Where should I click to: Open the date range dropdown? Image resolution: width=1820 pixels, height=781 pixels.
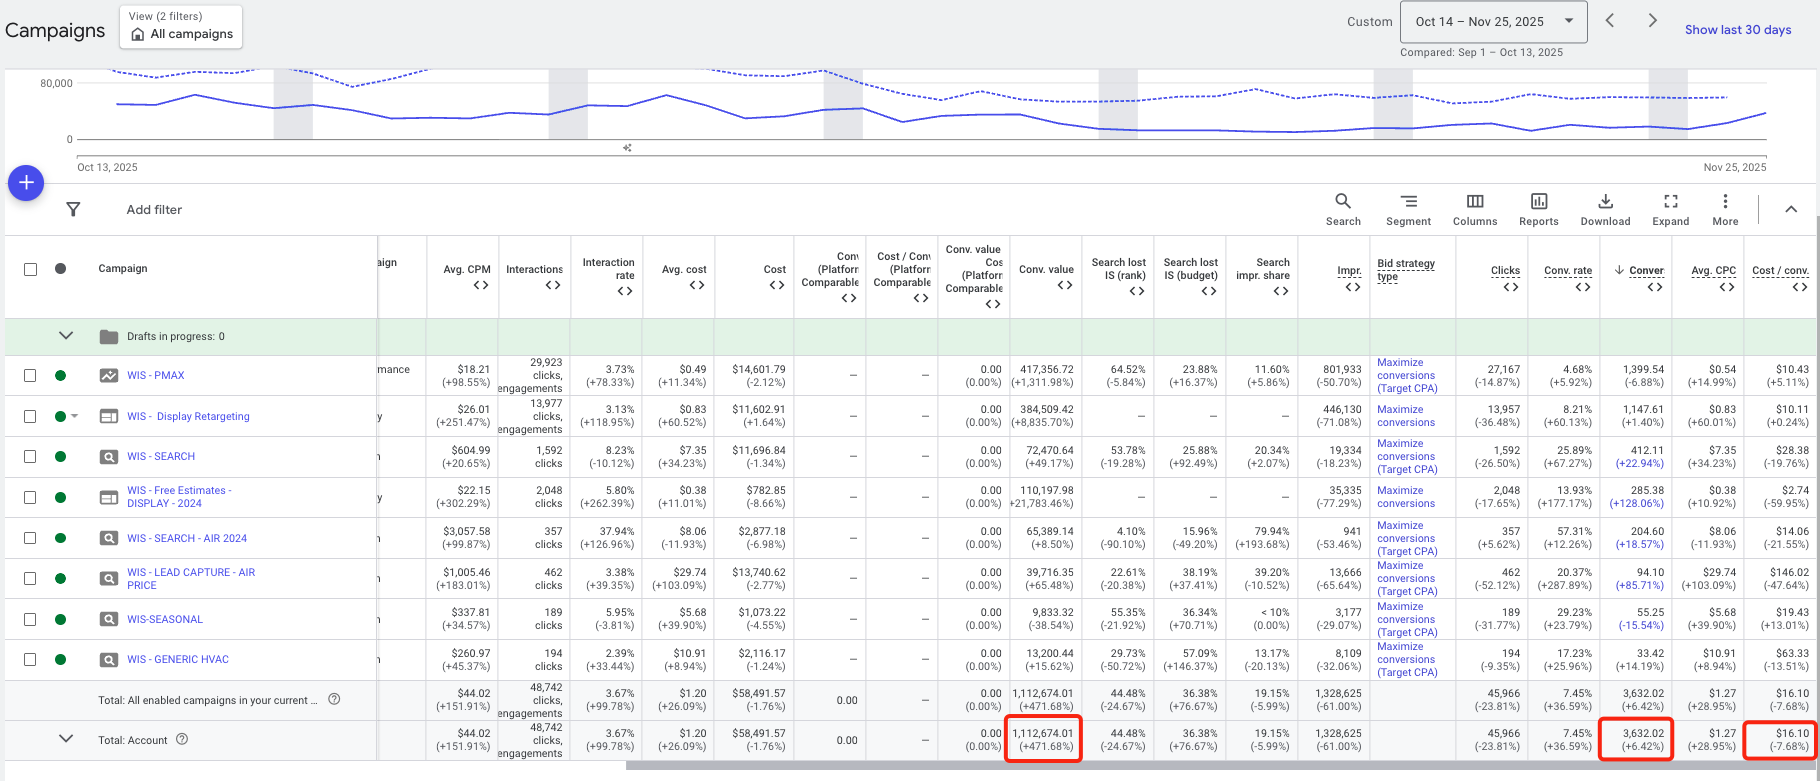(1494, 22)
